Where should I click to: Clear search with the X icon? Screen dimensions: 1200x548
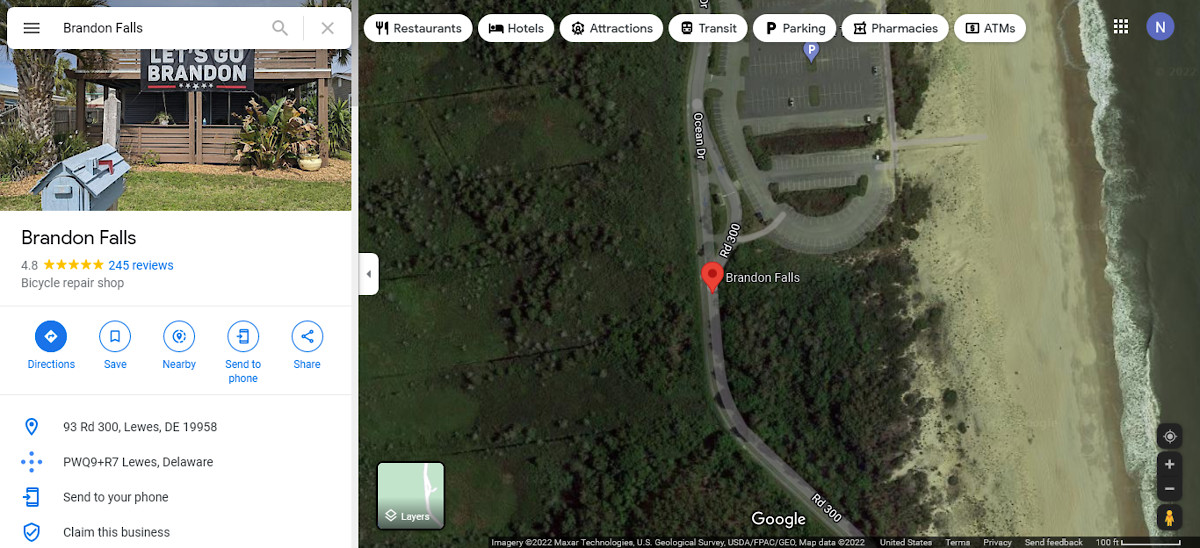(327, 28)
